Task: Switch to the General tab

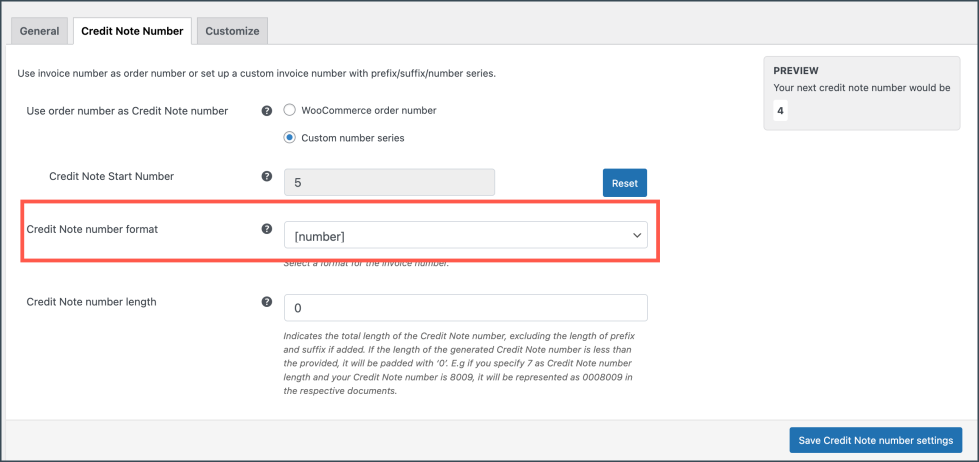Action: point(40,31)
